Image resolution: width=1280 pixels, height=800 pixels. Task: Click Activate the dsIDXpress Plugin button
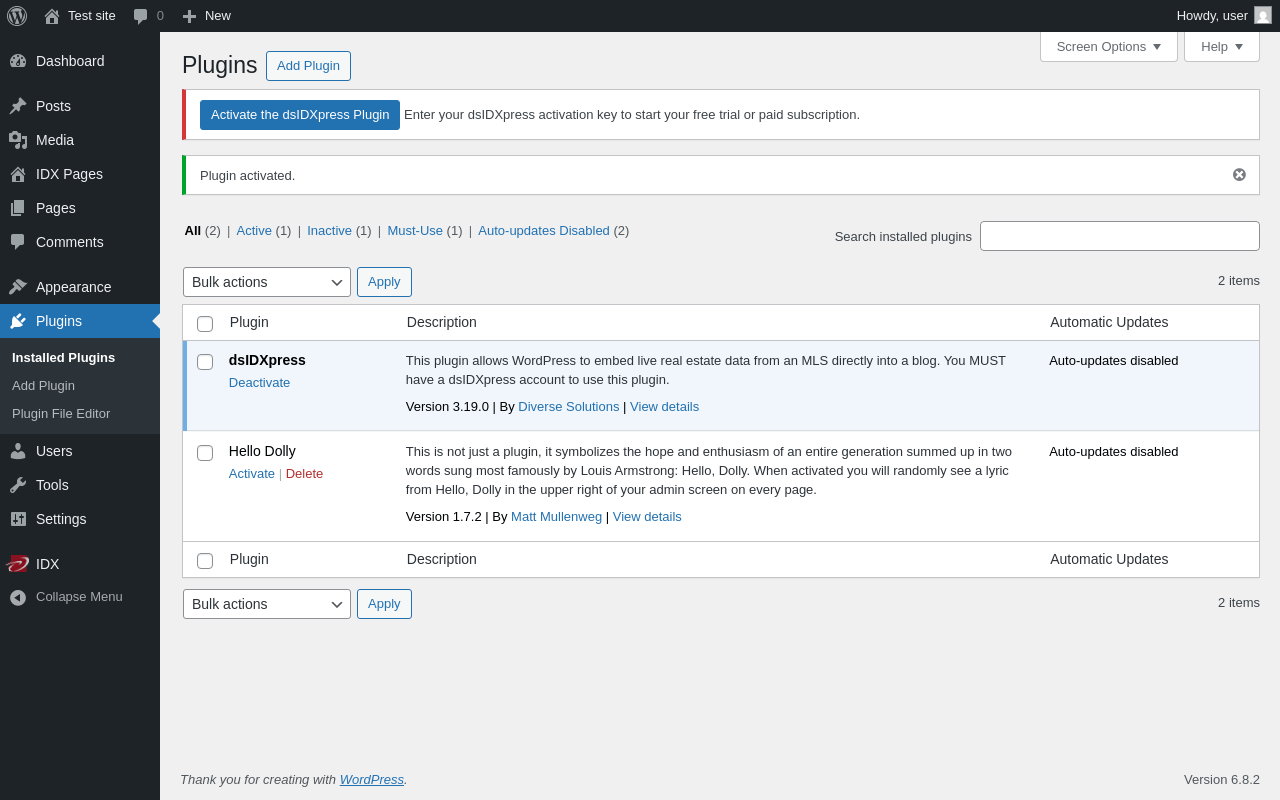[x=300, y=115]
